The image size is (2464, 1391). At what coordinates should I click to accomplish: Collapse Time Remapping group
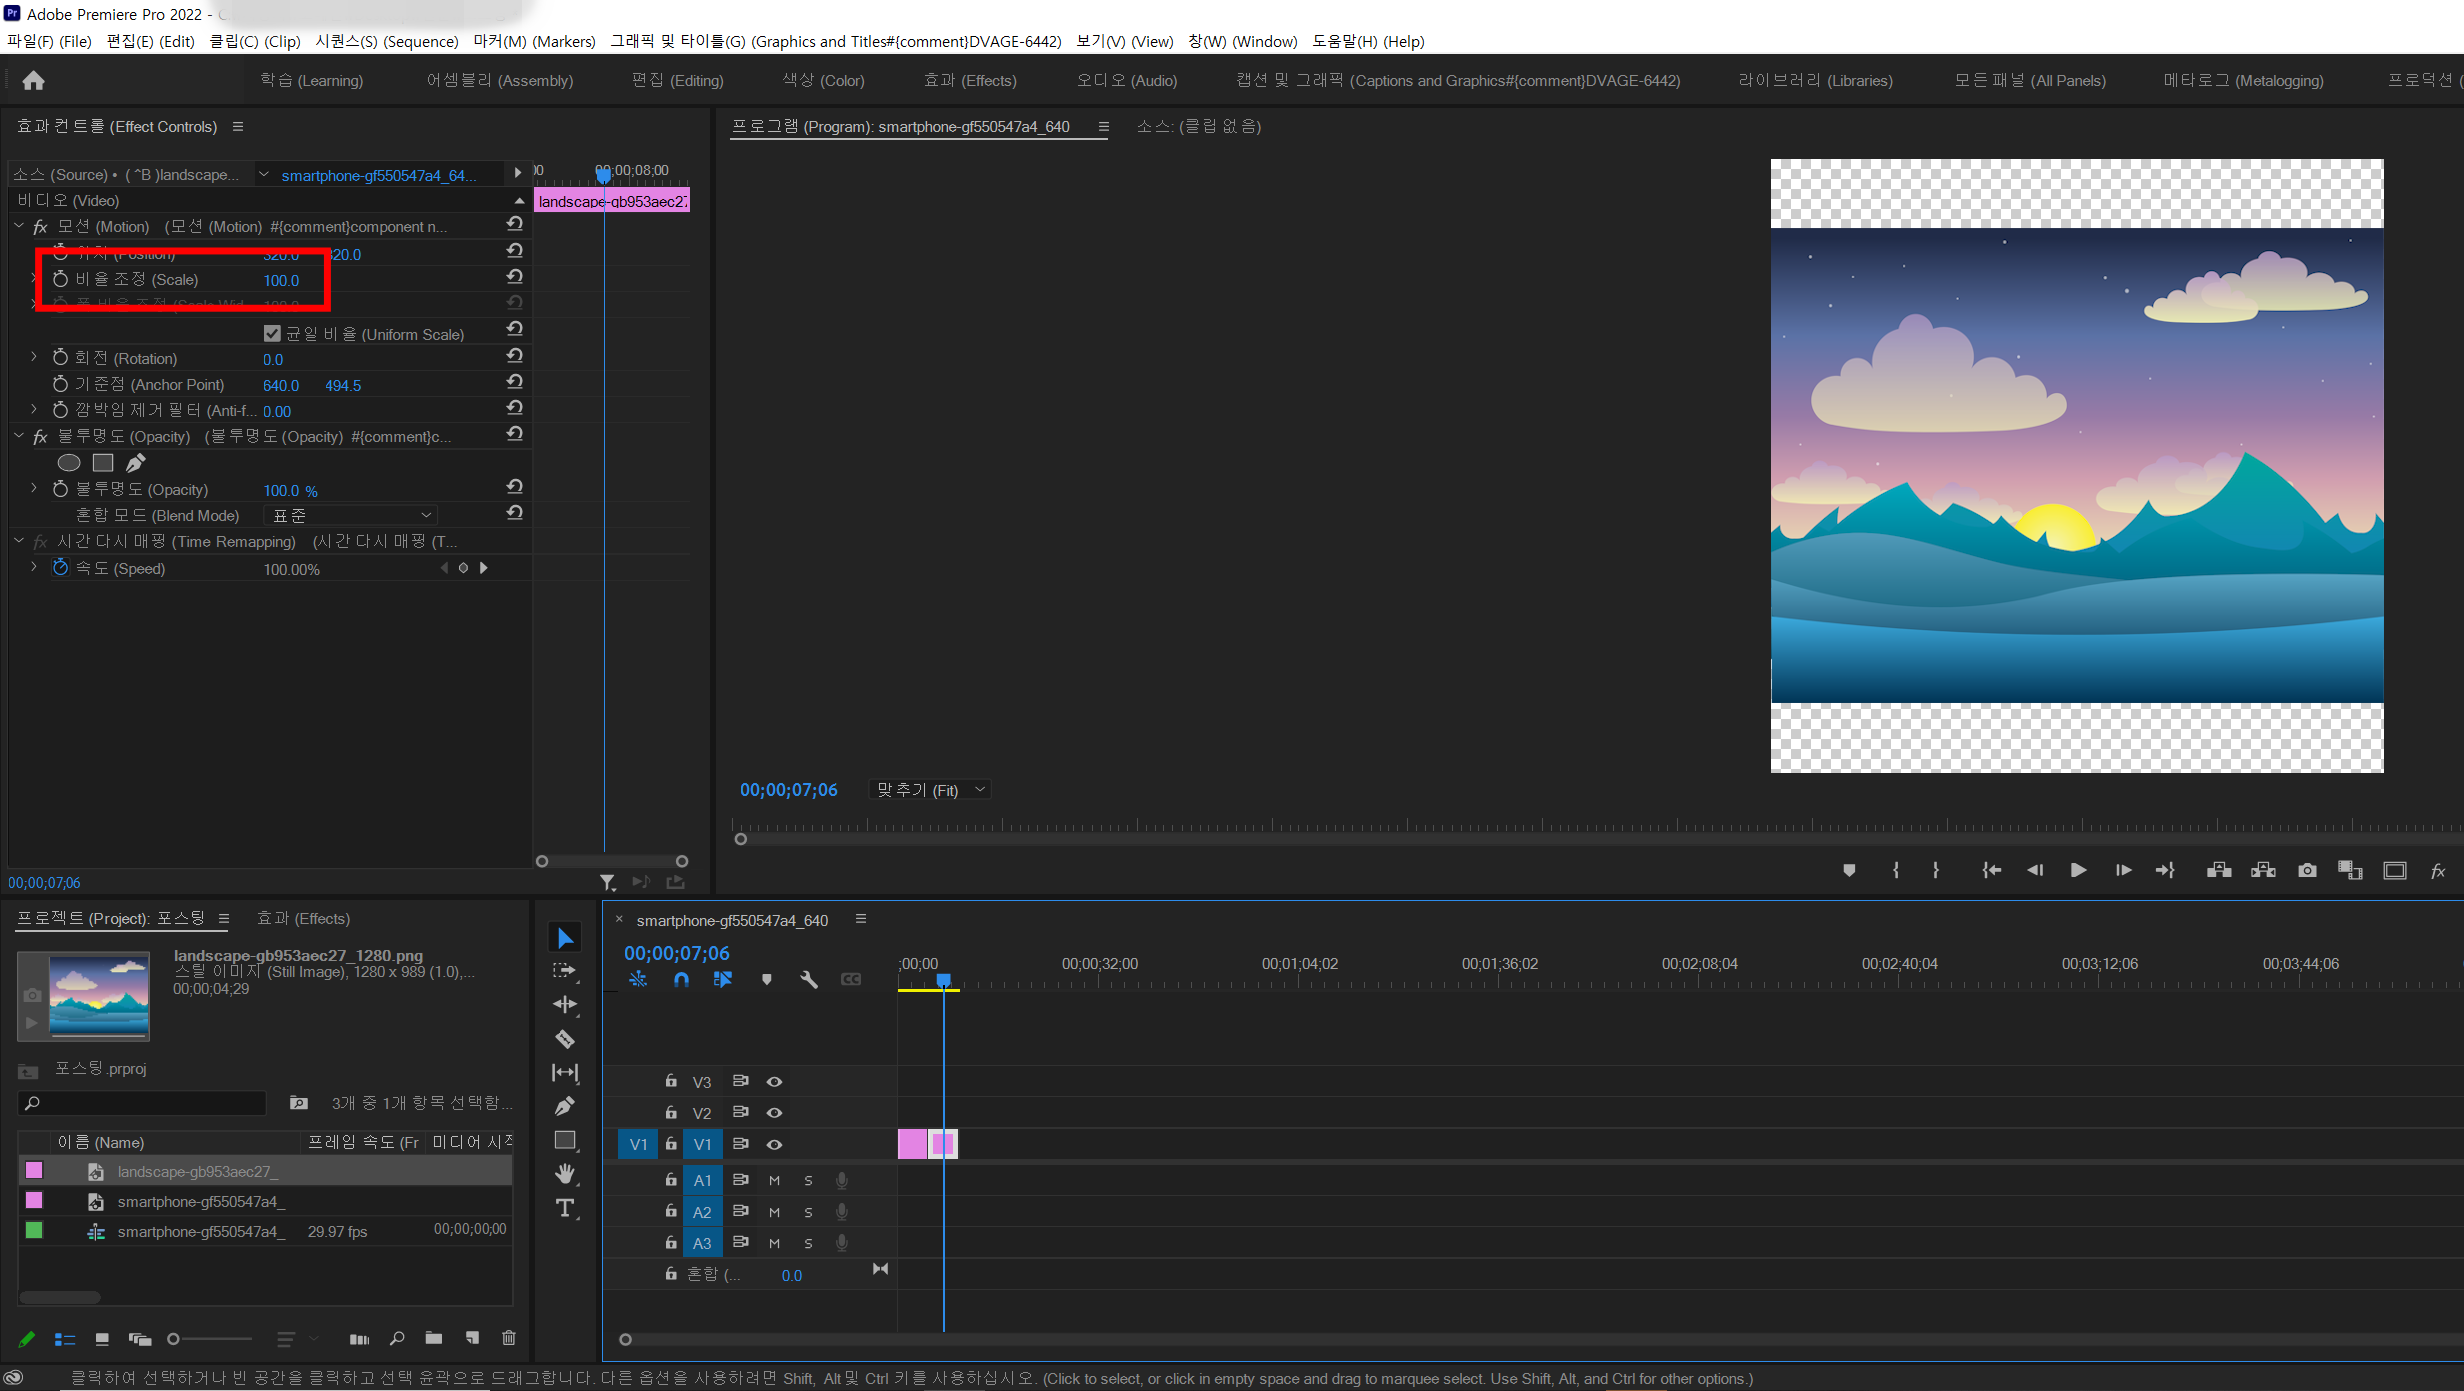tap(19, 541)
